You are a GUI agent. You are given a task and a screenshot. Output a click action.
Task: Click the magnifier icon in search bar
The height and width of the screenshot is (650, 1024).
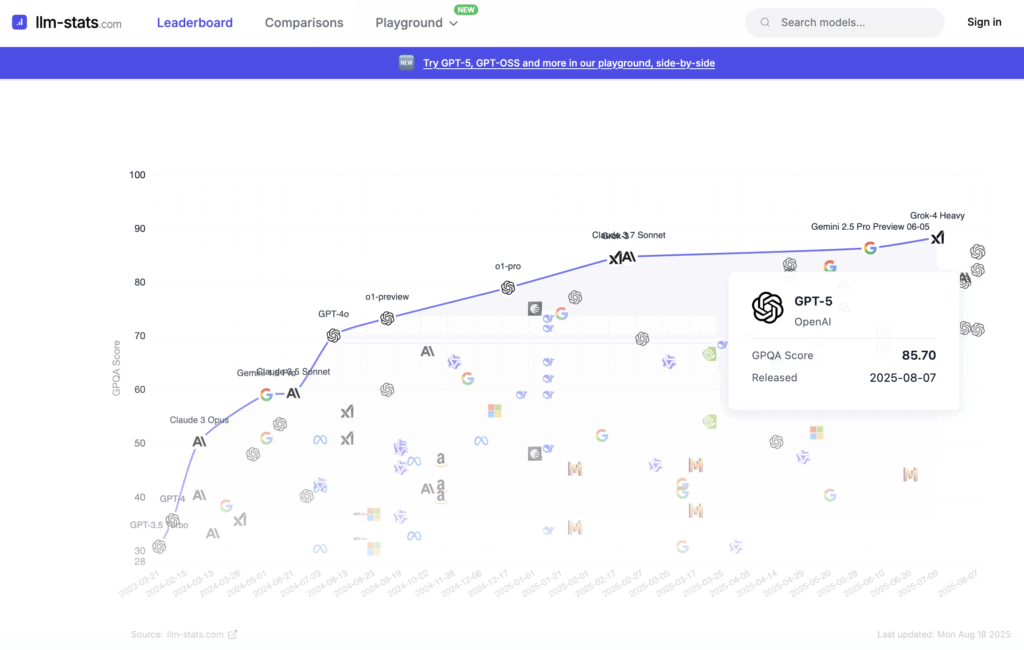click(765, 22)
